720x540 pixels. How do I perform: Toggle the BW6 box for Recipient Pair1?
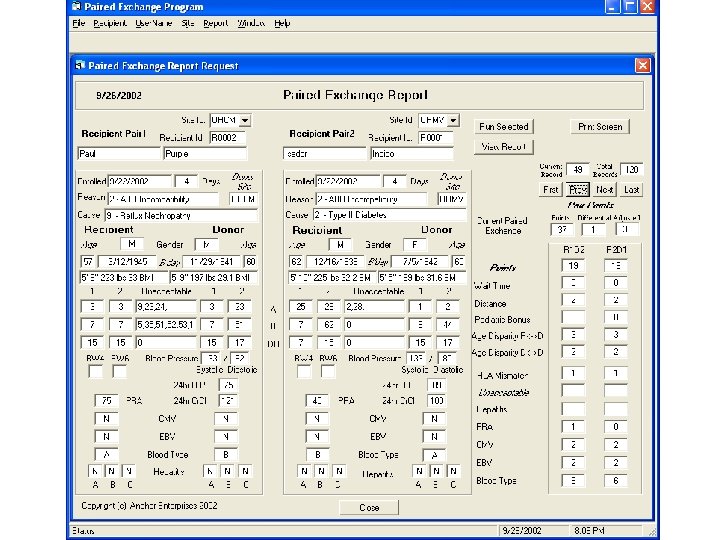click(119, 372)
